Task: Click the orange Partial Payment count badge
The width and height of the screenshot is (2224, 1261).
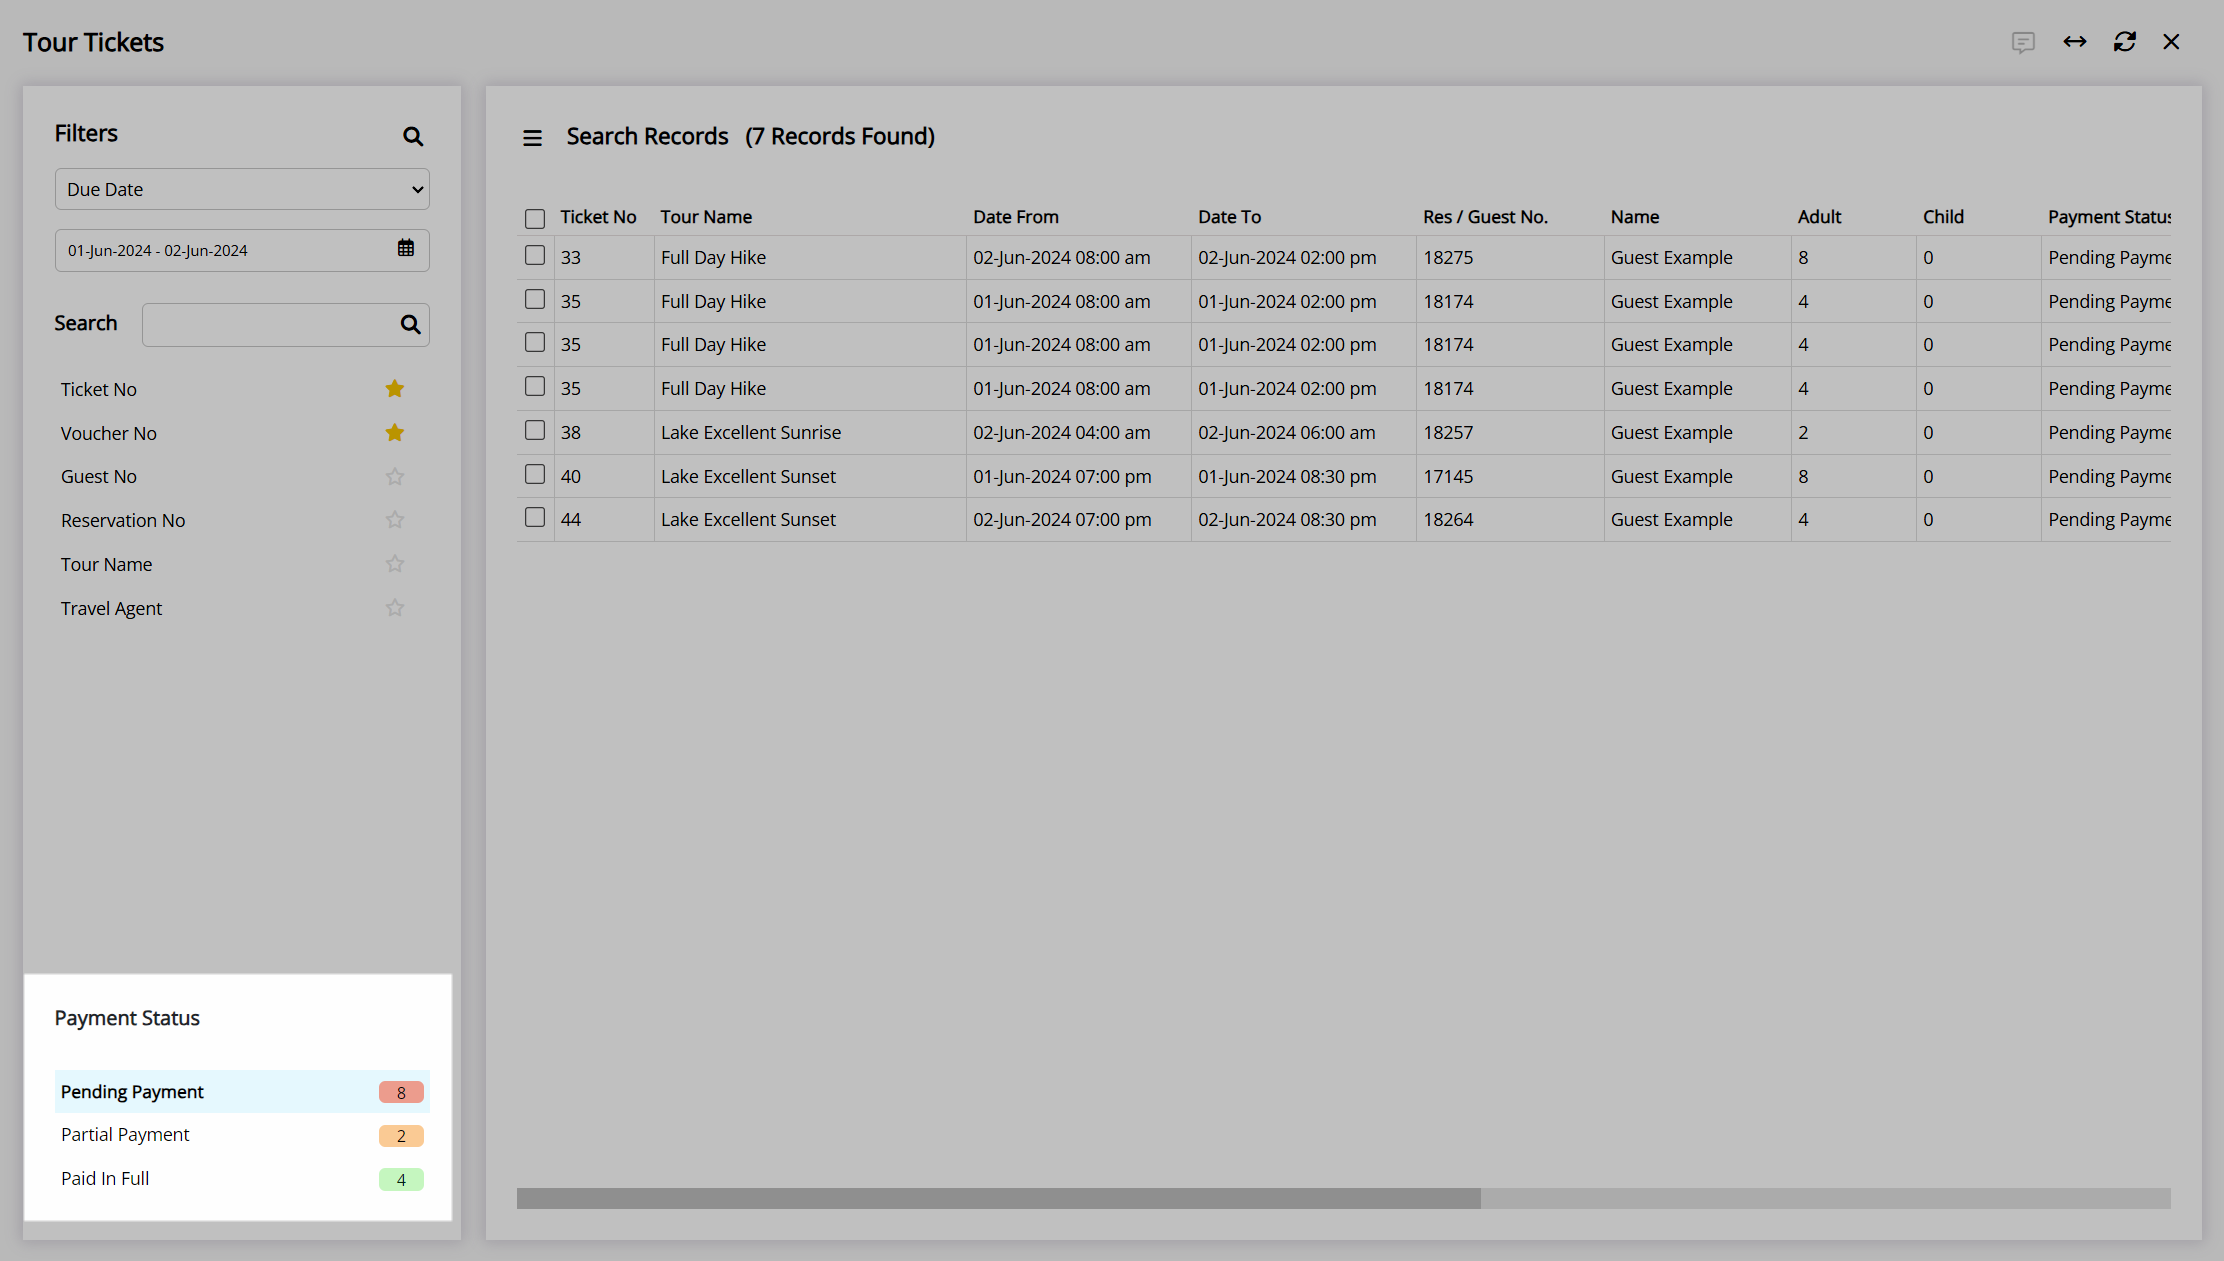Action: 401,1136
